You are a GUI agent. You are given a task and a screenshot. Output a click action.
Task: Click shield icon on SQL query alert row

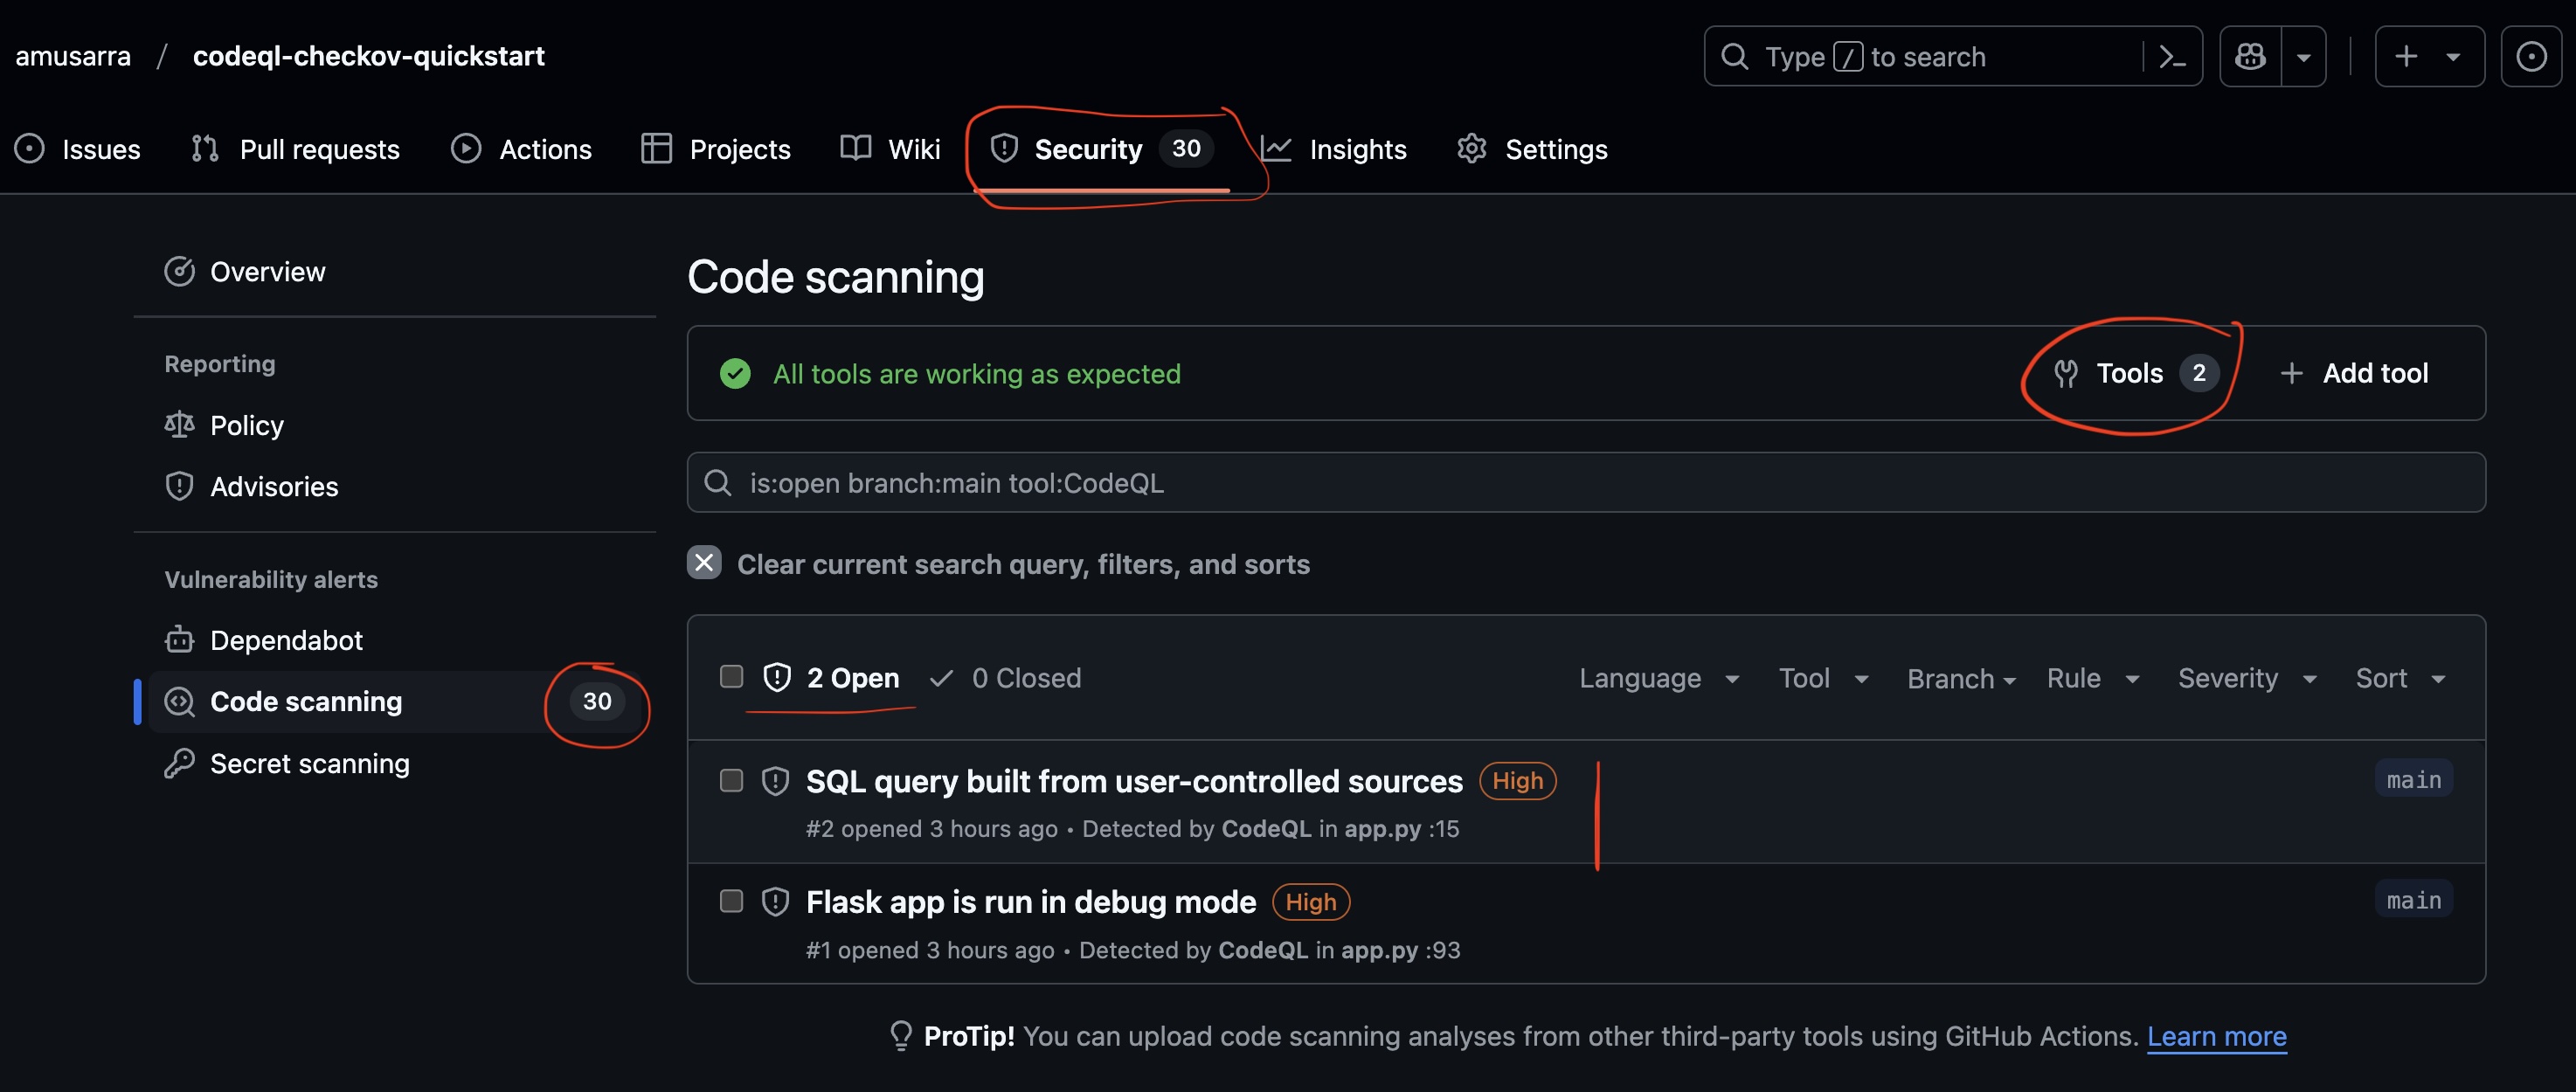tap(776, 781)
